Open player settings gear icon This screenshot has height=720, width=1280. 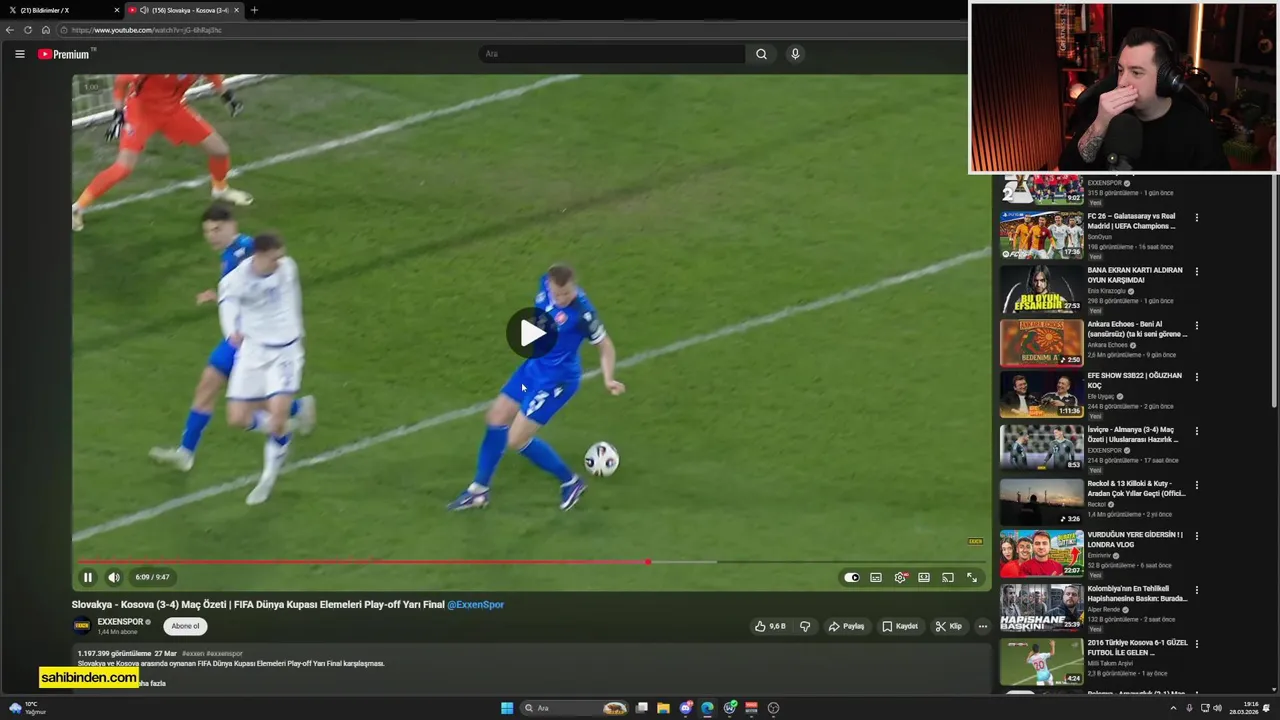tap(900, 577)
